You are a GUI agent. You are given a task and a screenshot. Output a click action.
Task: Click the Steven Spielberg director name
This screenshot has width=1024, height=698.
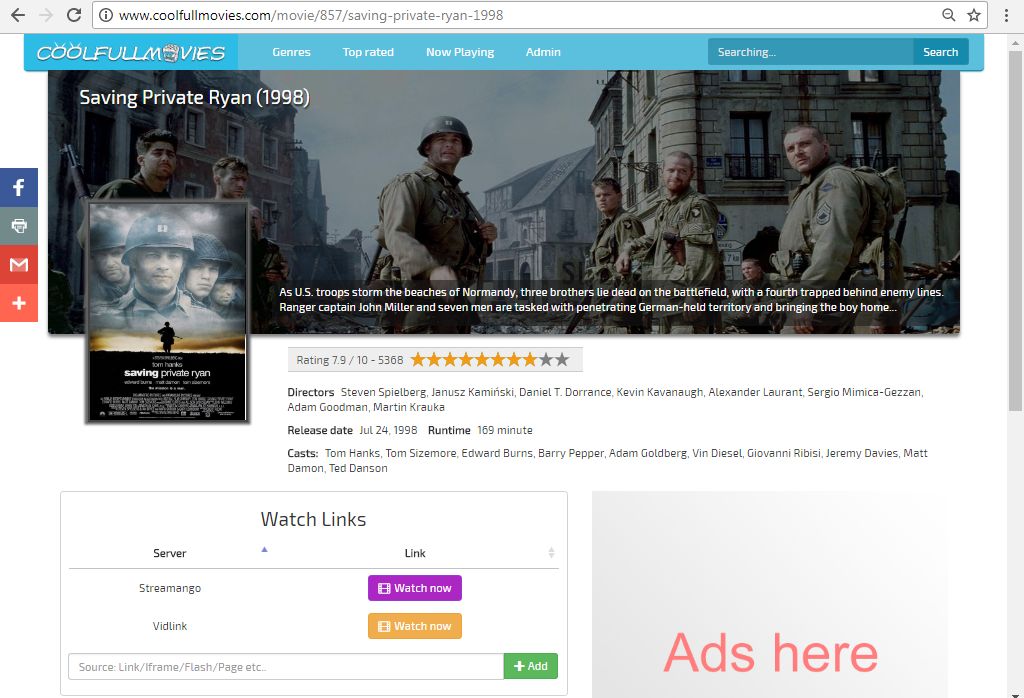click(383, 392)
